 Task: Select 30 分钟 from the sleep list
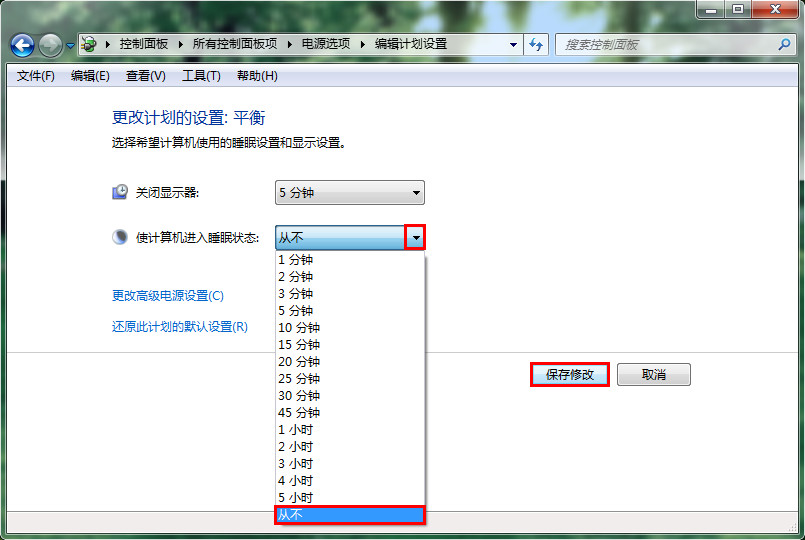[x=299, y=396]
